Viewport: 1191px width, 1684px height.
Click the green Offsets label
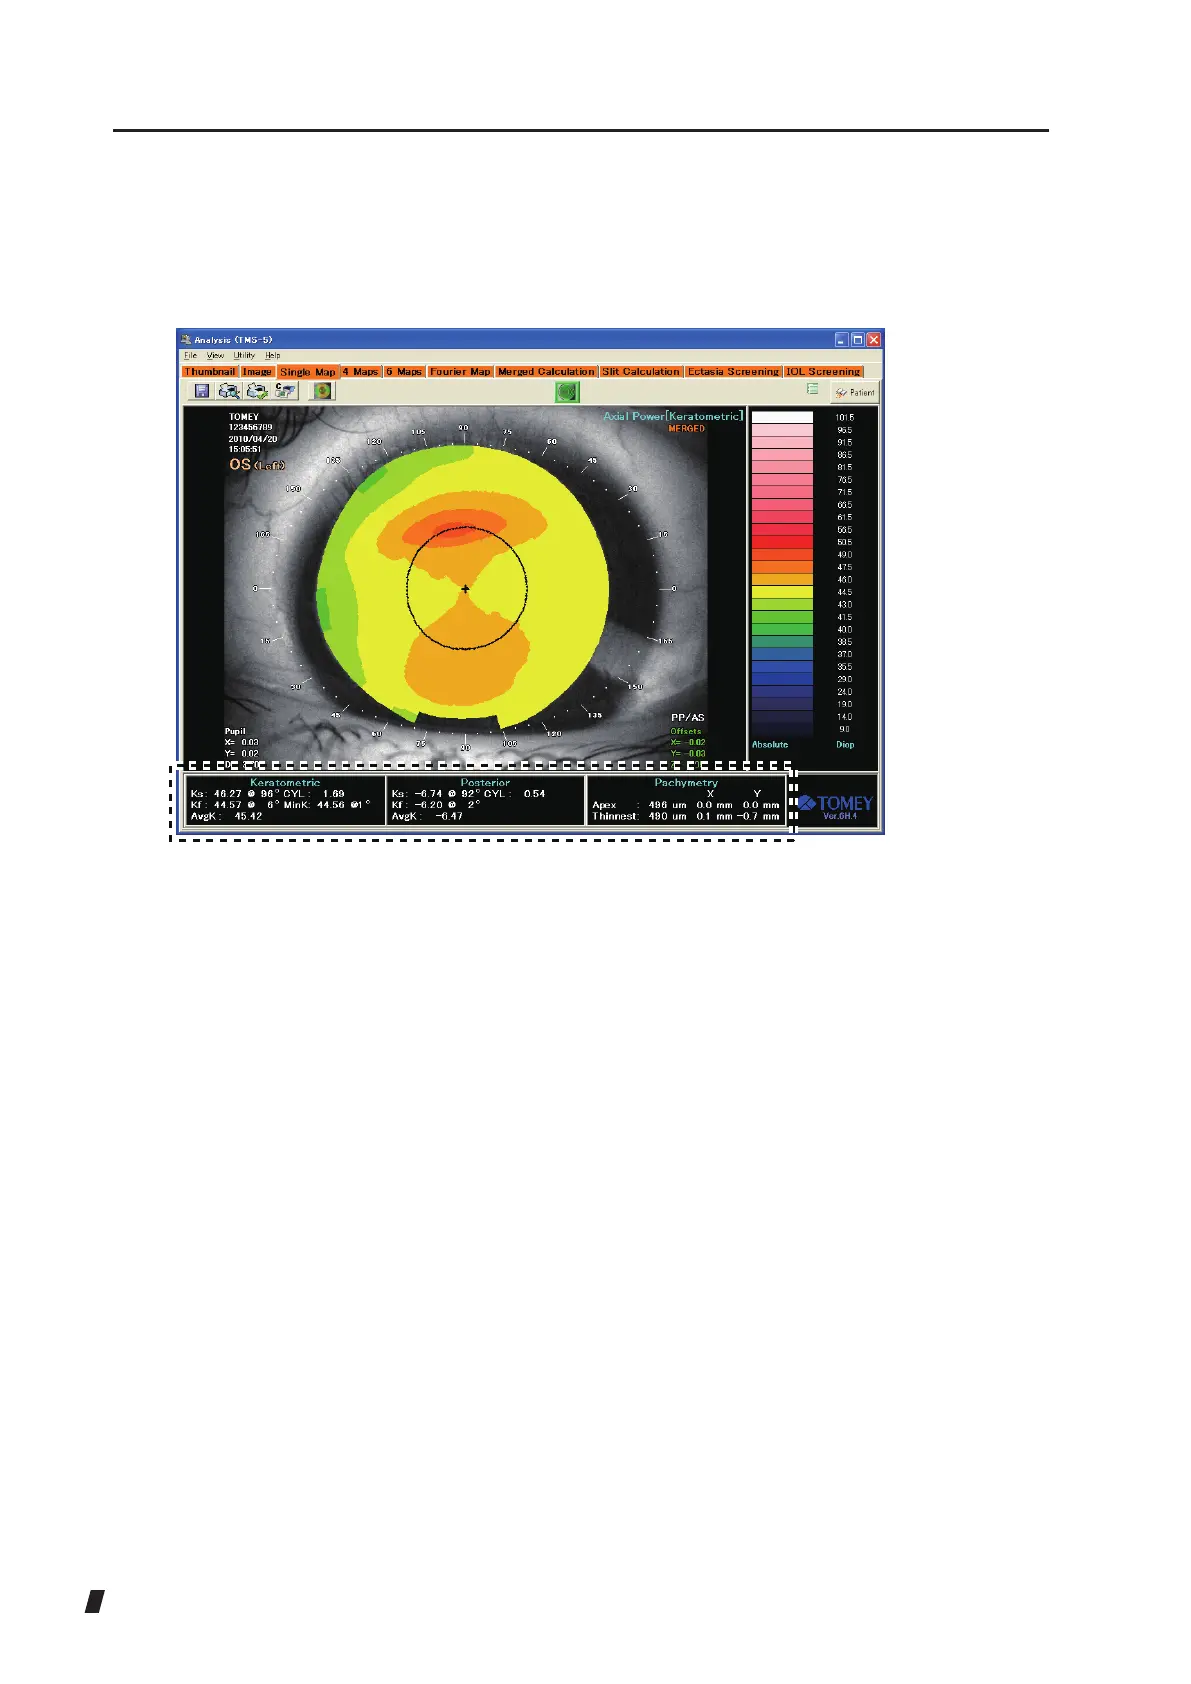(x=686, y=731)
